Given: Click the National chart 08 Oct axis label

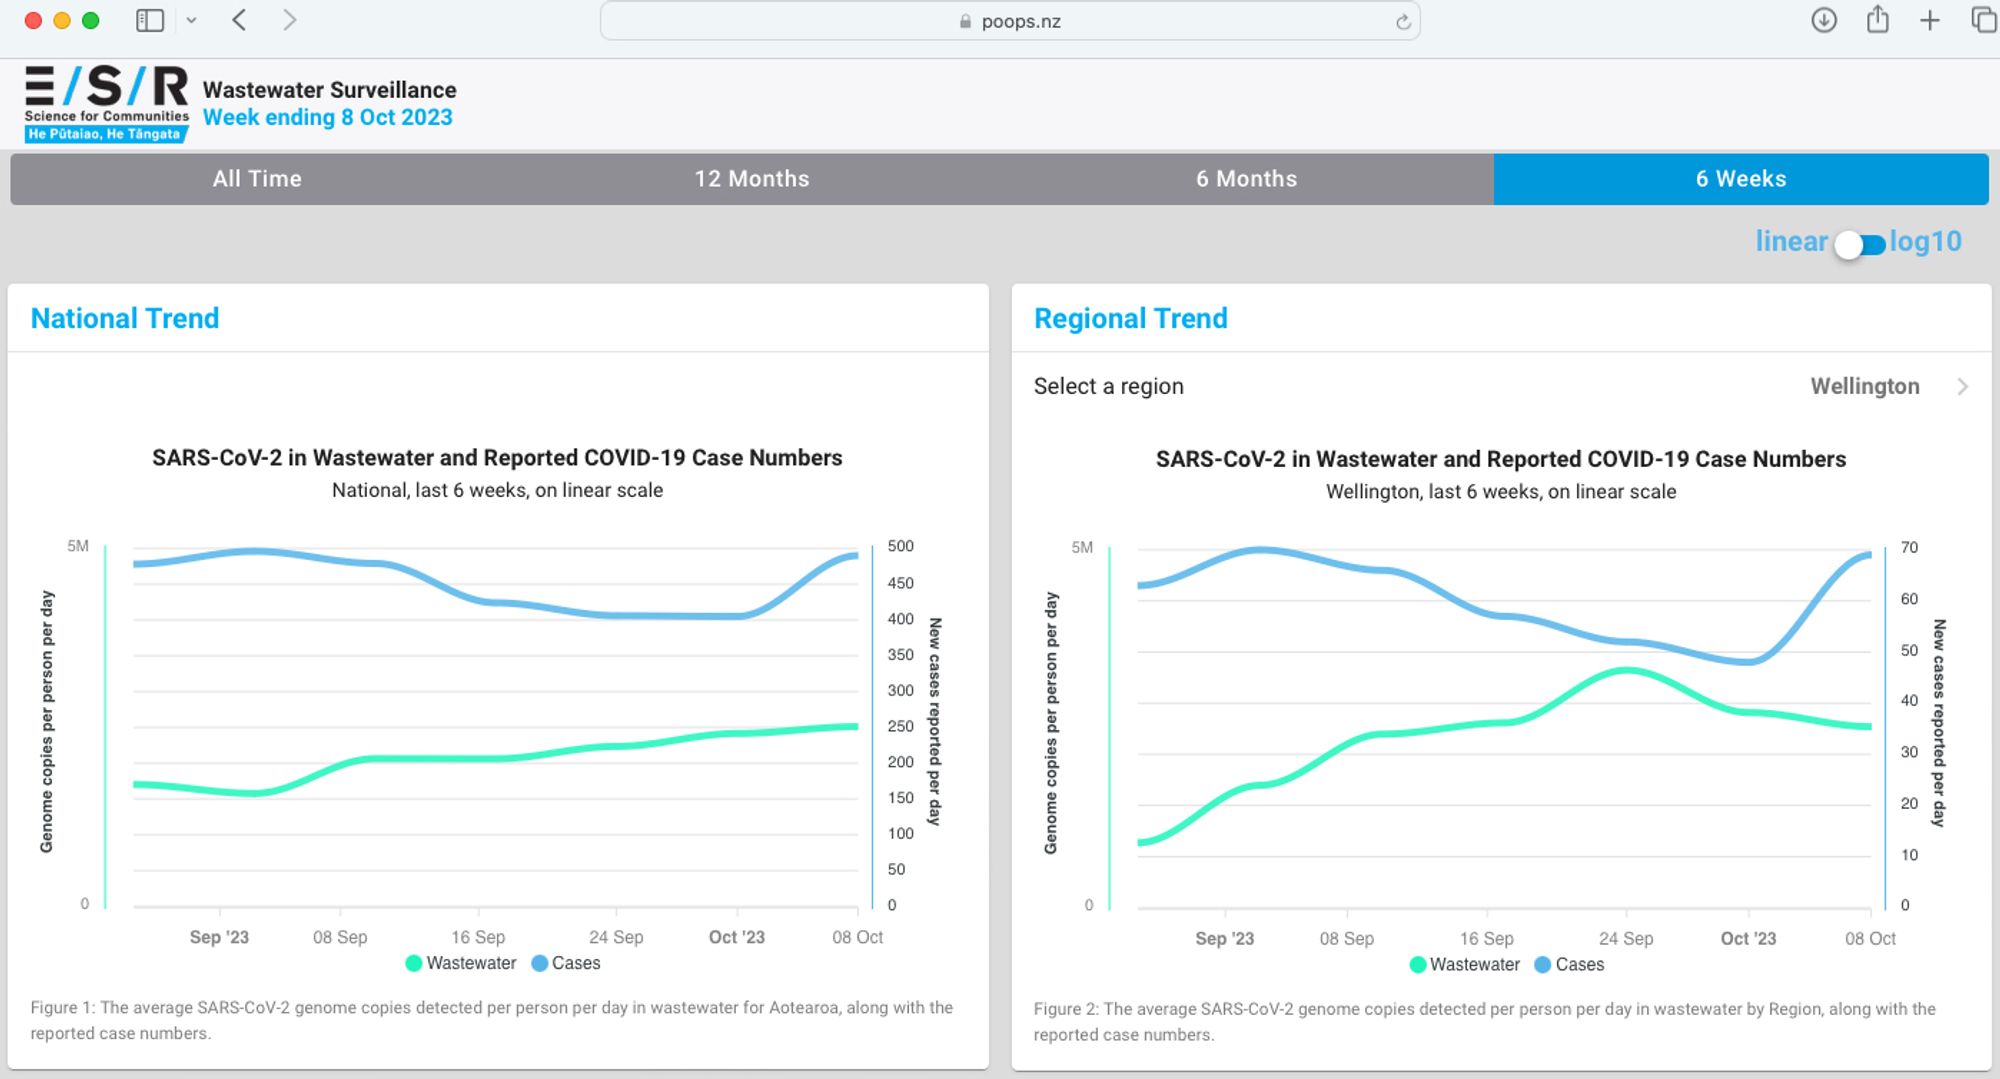Looking at the screenshot, I should (858, 937).
